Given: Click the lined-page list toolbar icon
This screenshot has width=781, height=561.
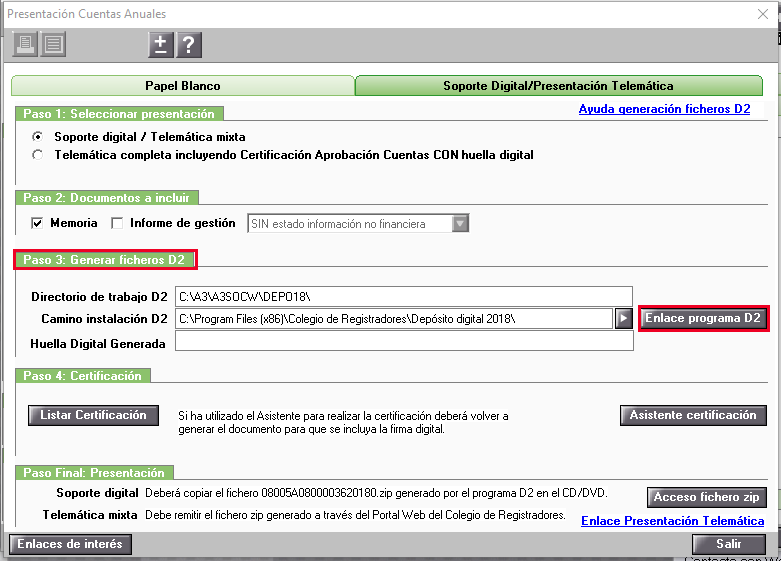Looking at the screenshot, I should [53, 44].
